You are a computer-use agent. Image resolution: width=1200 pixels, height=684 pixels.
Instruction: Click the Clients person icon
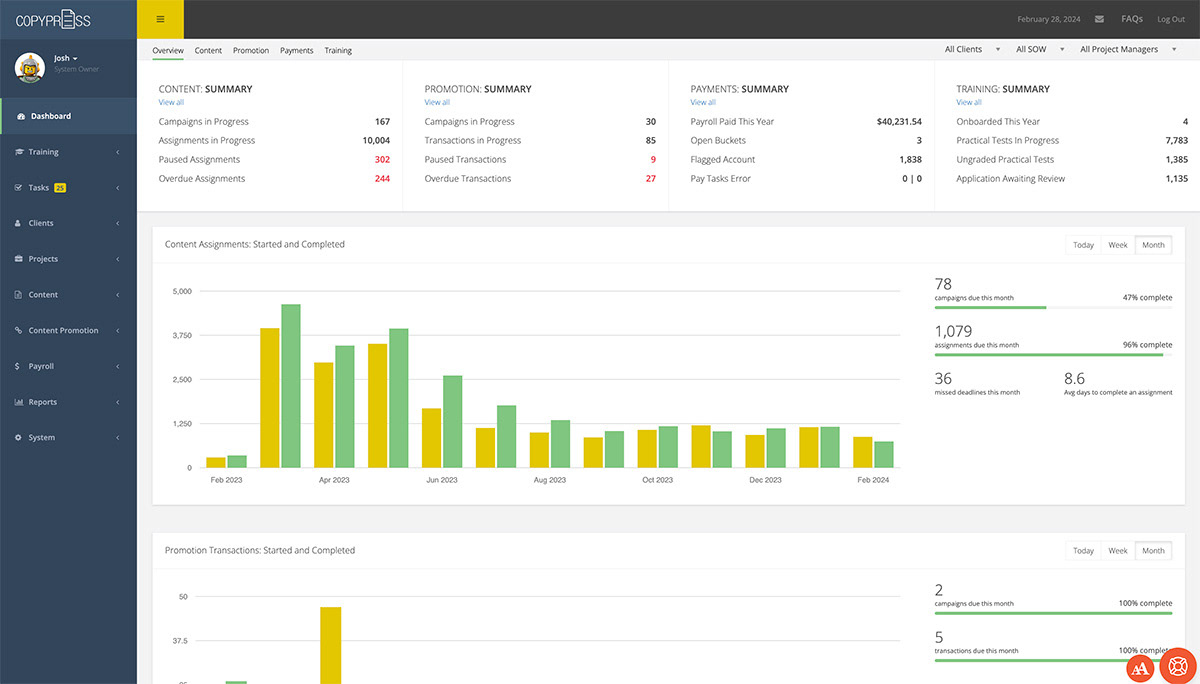point(19,223)
